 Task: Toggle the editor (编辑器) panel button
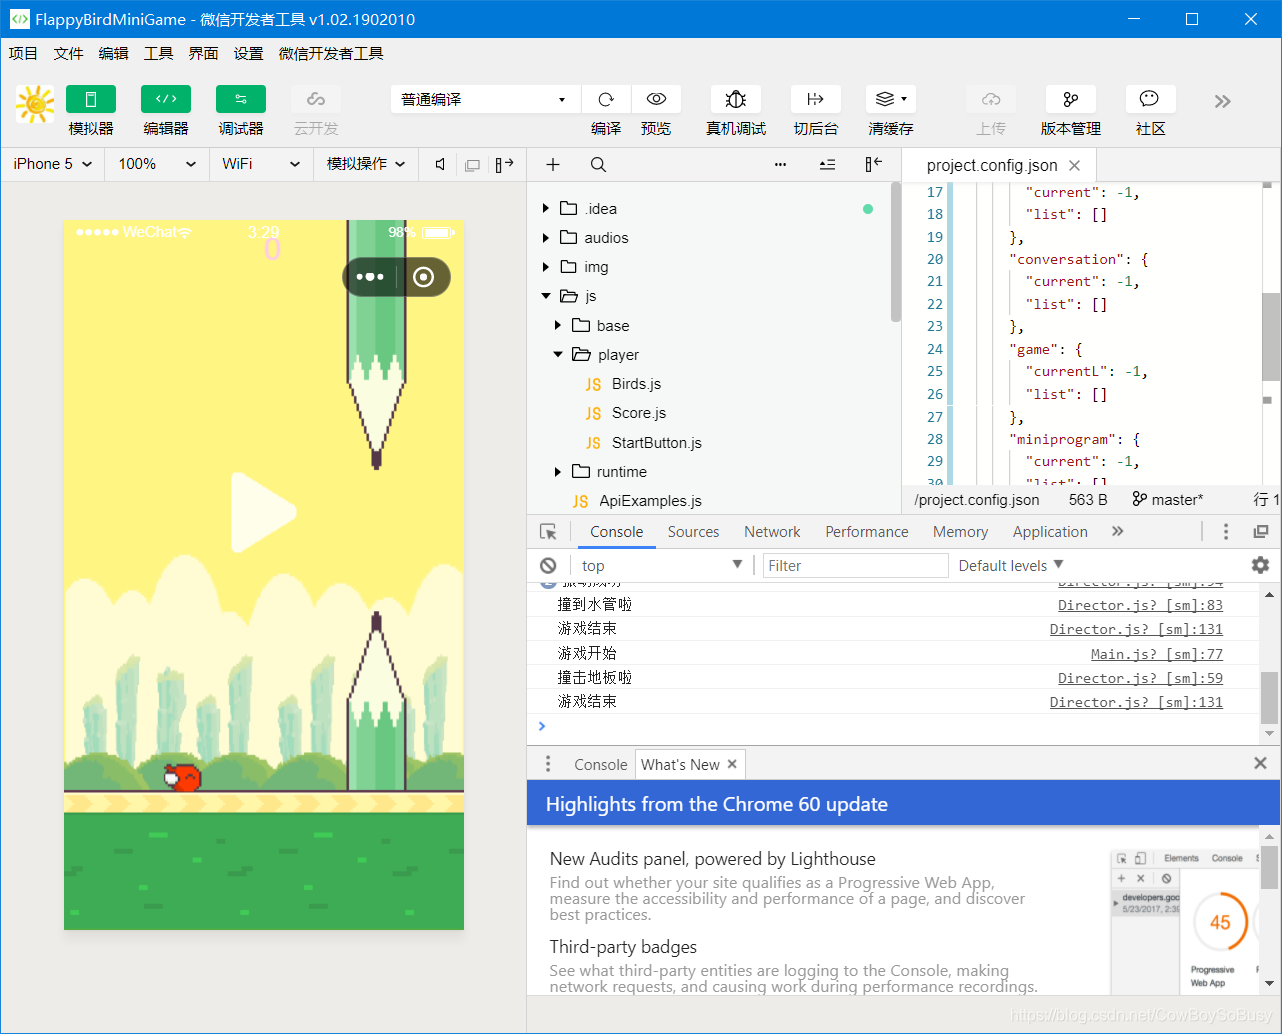coord(166,99)
